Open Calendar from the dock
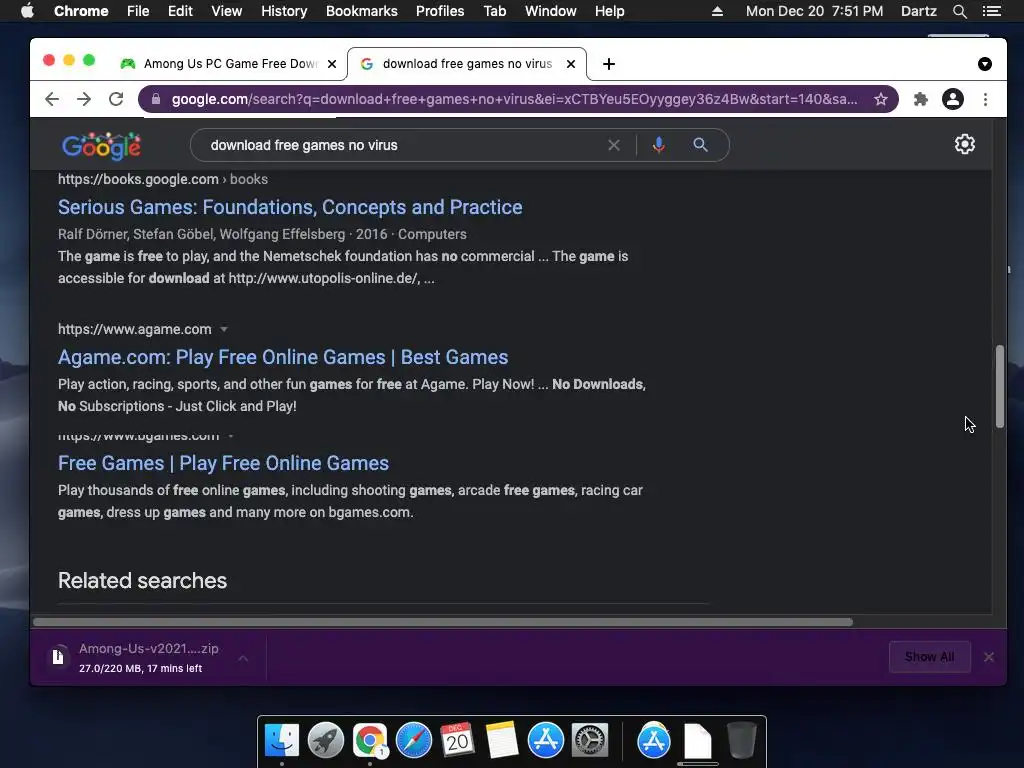1024x768 pixels. pos(457,741)
